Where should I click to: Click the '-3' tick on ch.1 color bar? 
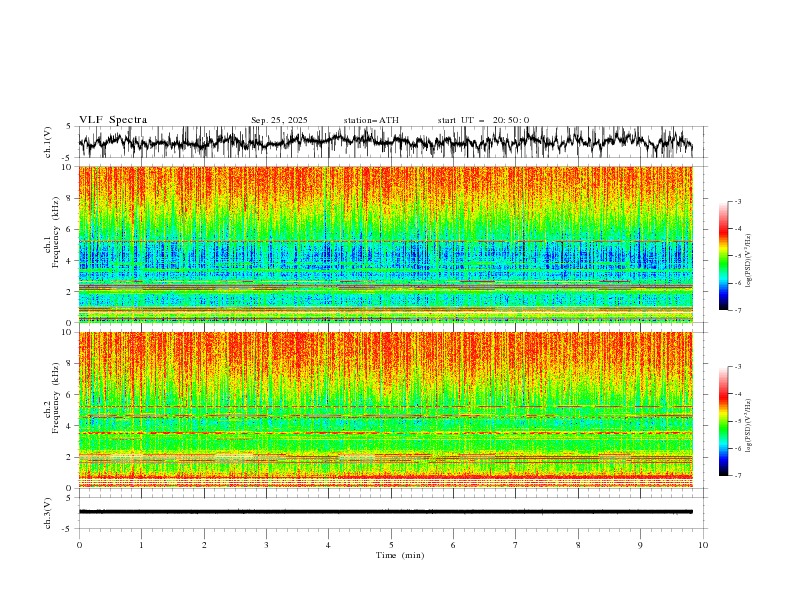click(738, 201)
